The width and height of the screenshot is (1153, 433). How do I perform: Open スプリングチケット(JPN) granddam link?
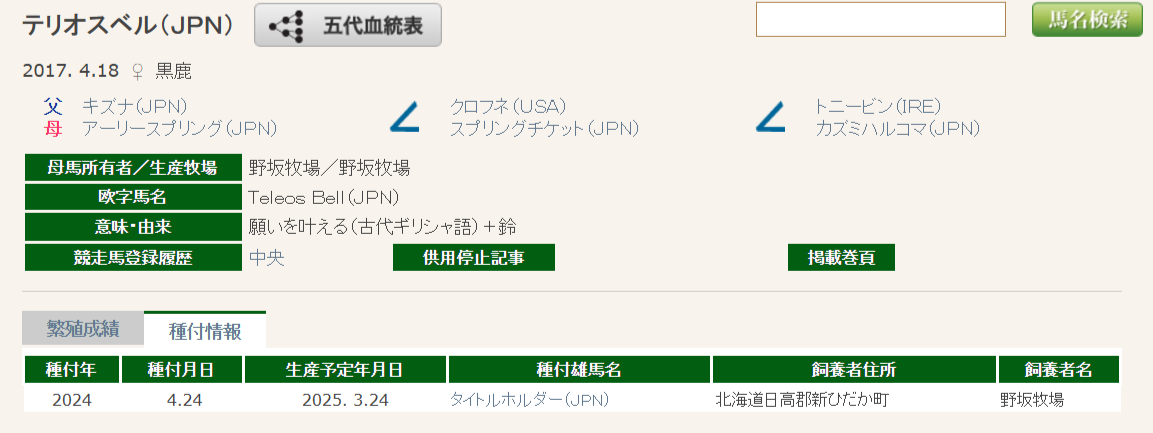click(x=544, y=129)
